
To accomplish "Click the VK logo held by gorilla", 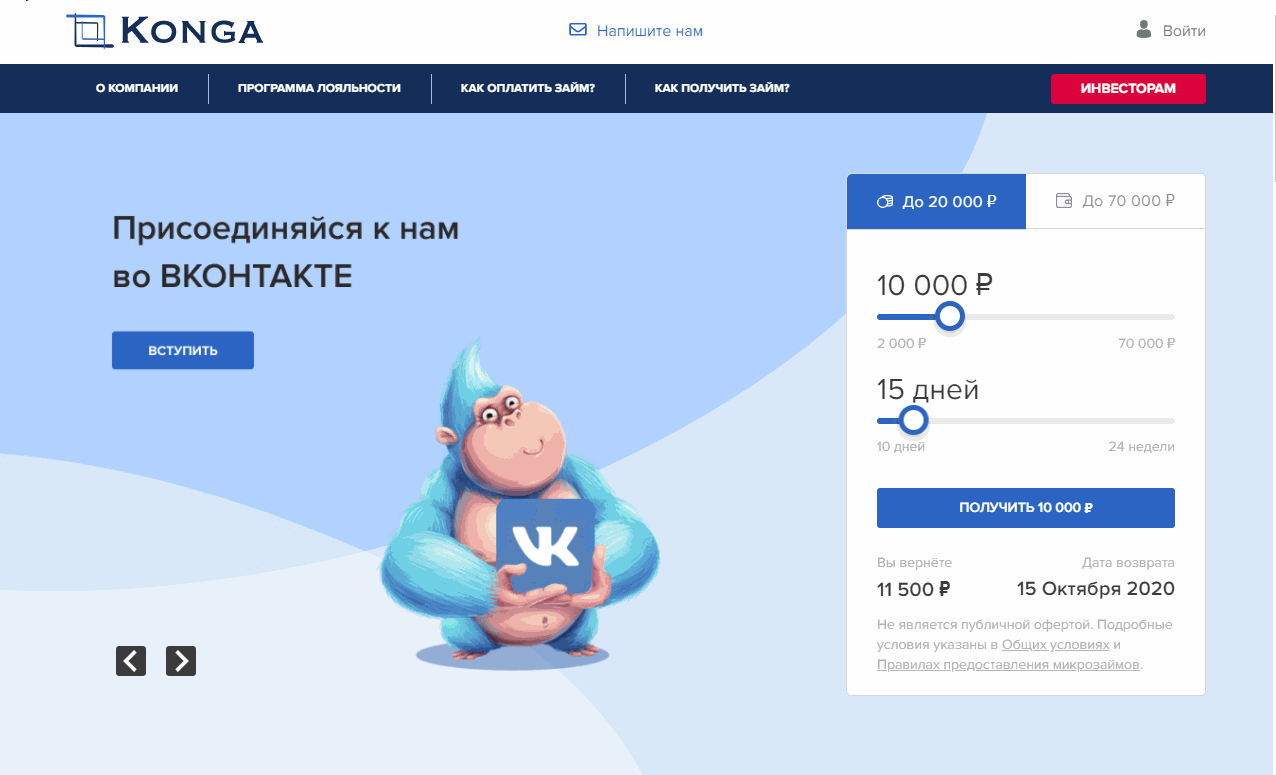I will click(545, 547).
